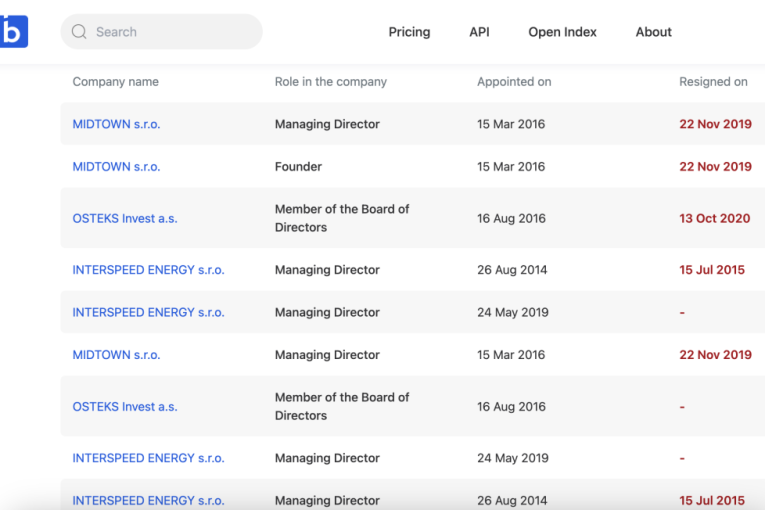Screen dimensions: 765x510
Task: Click the Founder role cell
Action: coord(298,167)
